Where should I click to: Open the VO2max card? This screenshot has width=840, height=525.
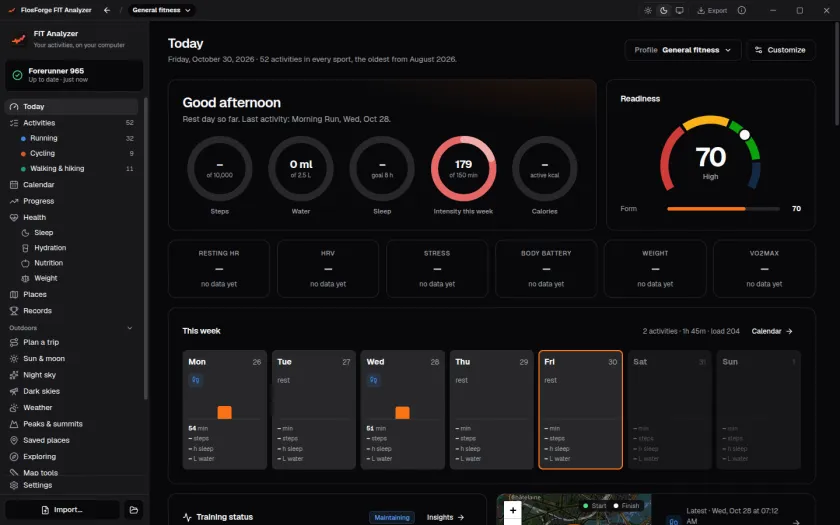pyautogui.click(x=764, y=268)
